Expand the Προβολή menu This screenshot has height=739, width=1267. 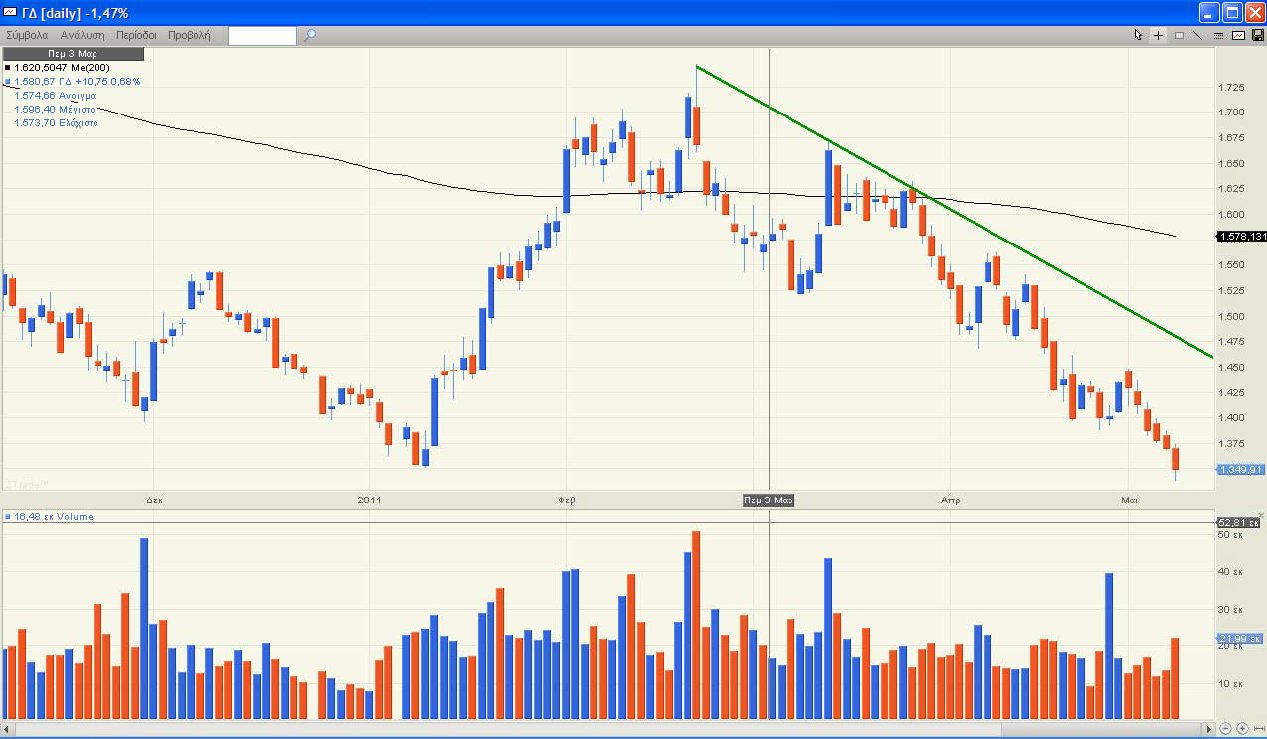click(x=189, y=35)
